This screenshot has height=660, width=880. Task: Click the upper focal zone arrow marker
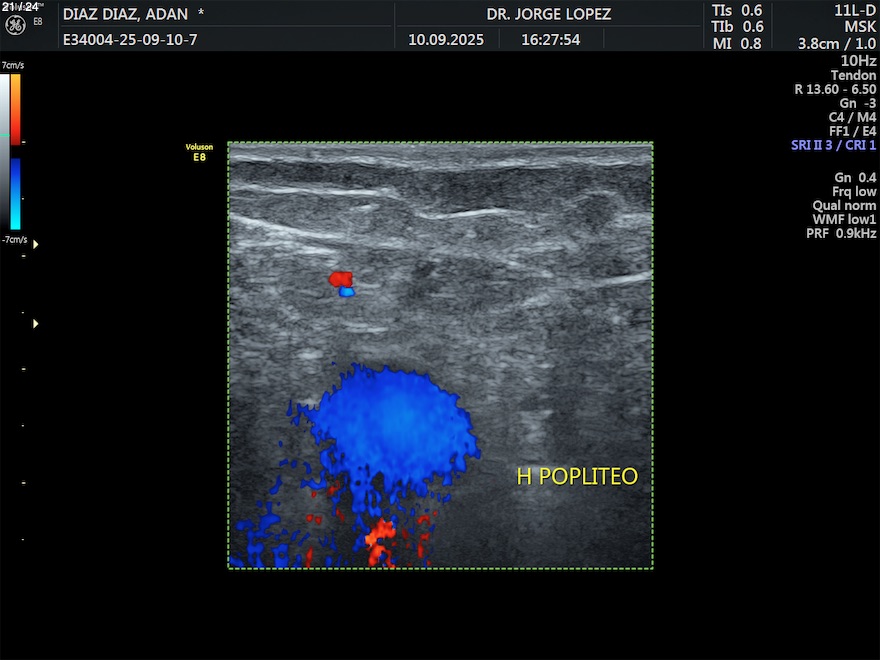[x=37, y=243]
